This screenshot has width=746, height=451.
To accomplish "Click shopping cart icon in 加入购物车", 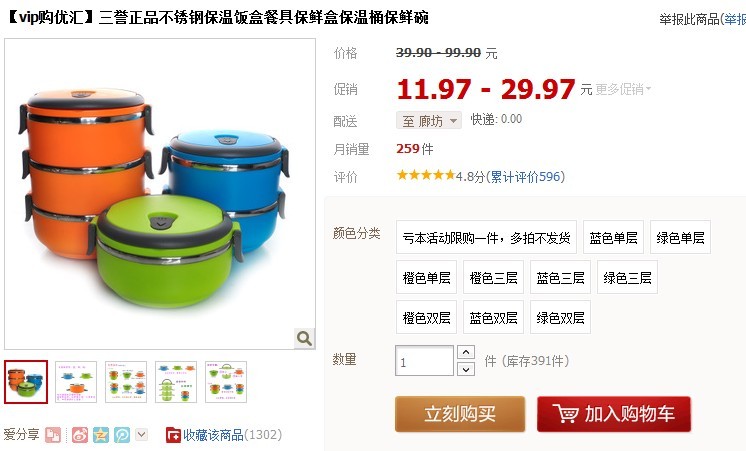I will [x=565, y=414].
